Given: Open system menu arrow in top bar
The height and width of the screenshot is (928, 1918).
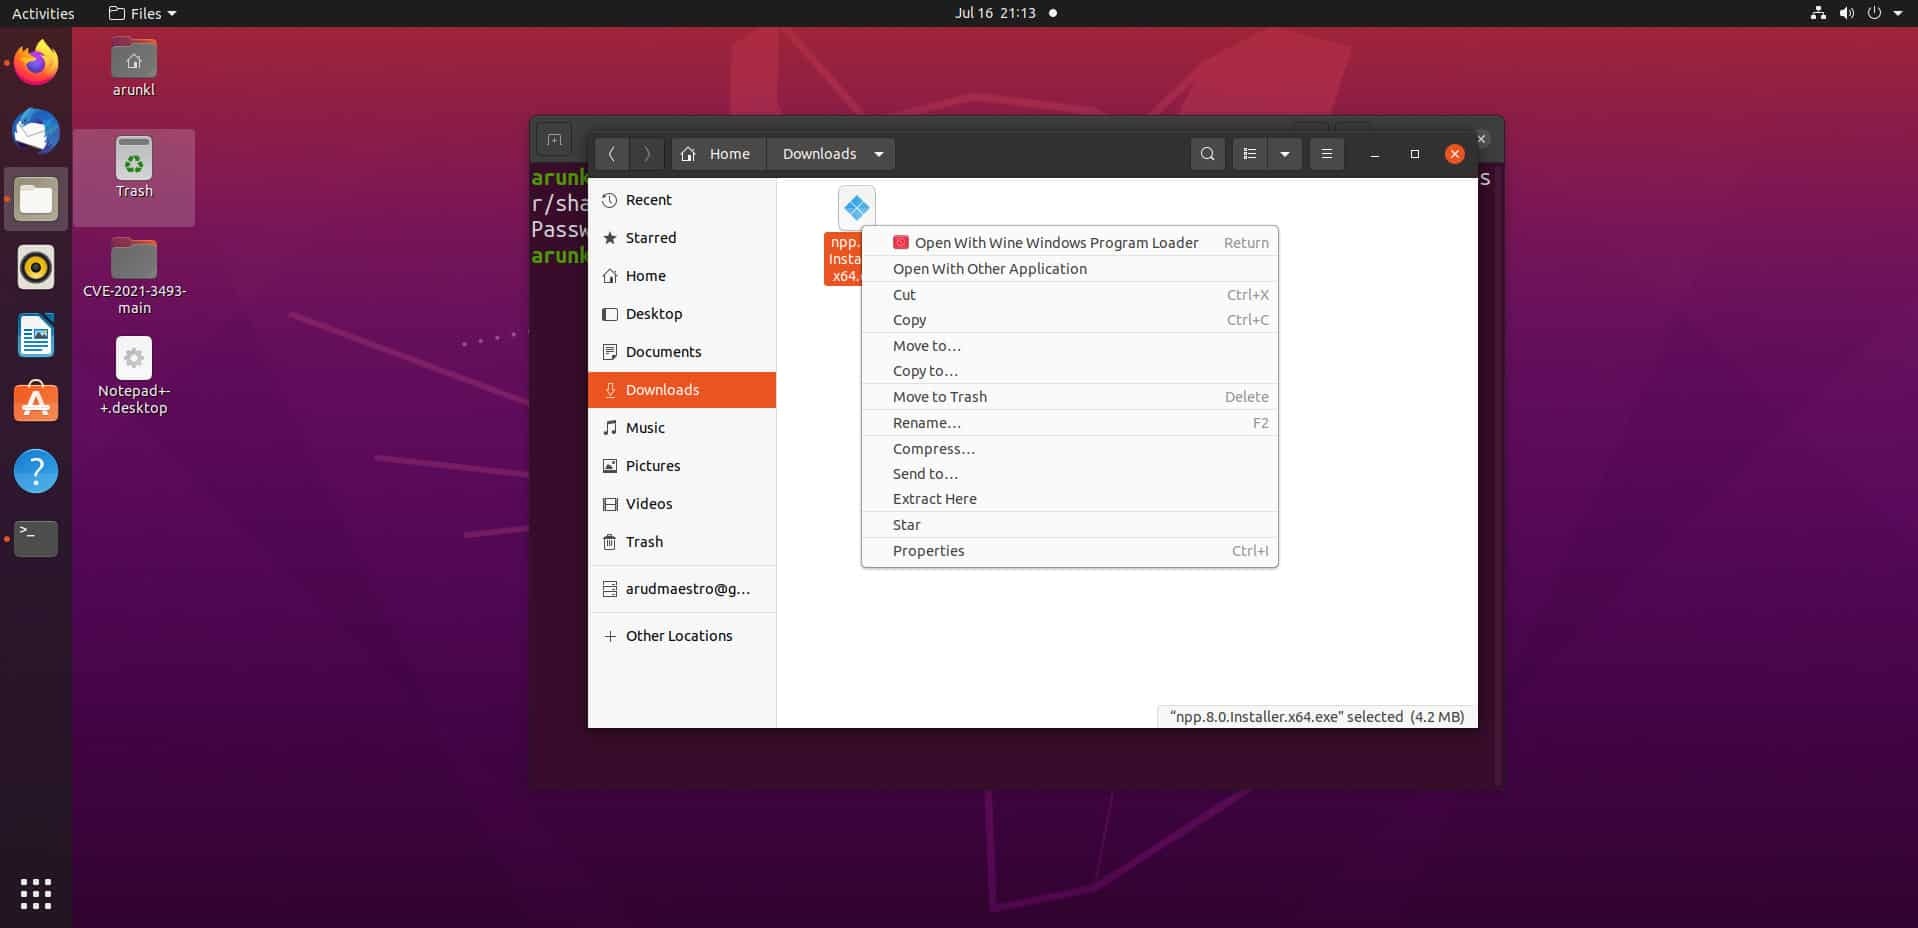Looking at the screenshot, I should [x=1898, y=13].
